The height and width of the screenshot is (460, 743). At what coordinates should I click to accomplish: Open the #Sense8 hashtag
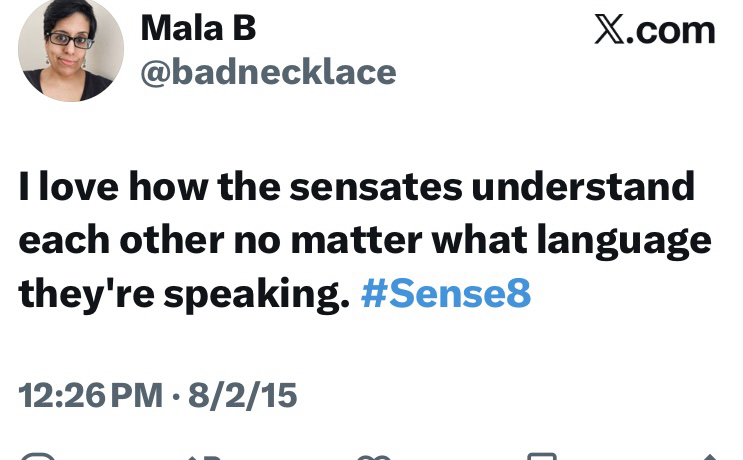point(445,295)
